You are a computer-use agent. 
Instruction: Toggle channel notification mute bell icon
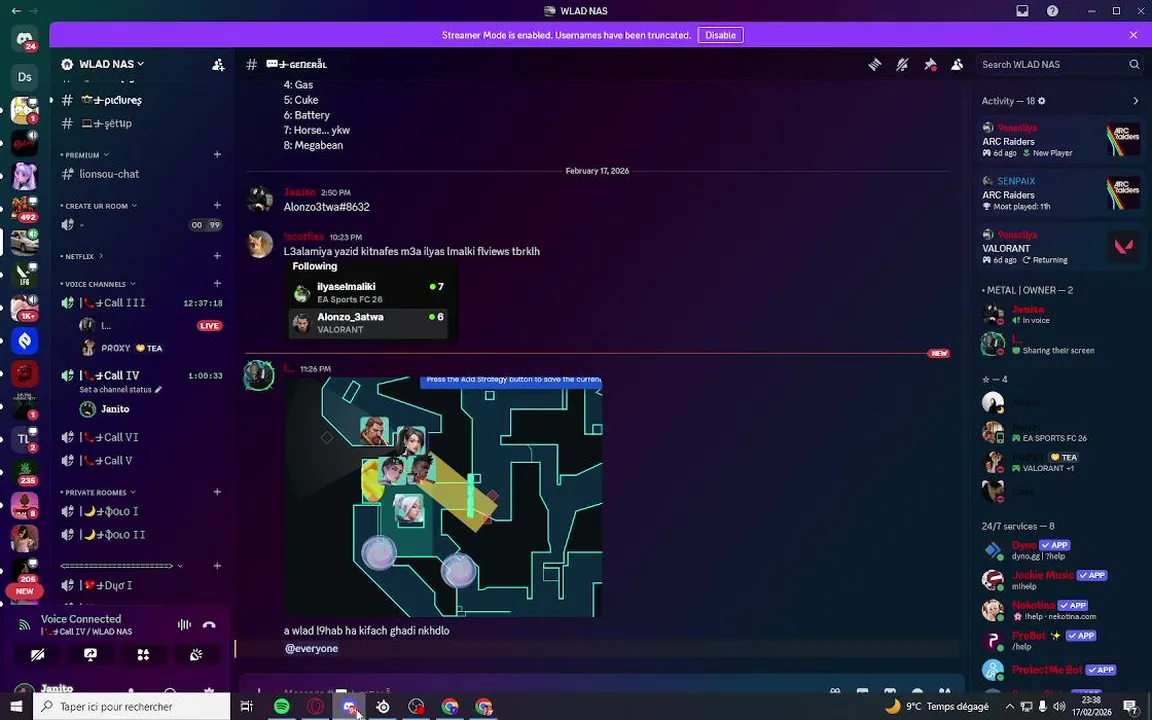click(902, 65)
